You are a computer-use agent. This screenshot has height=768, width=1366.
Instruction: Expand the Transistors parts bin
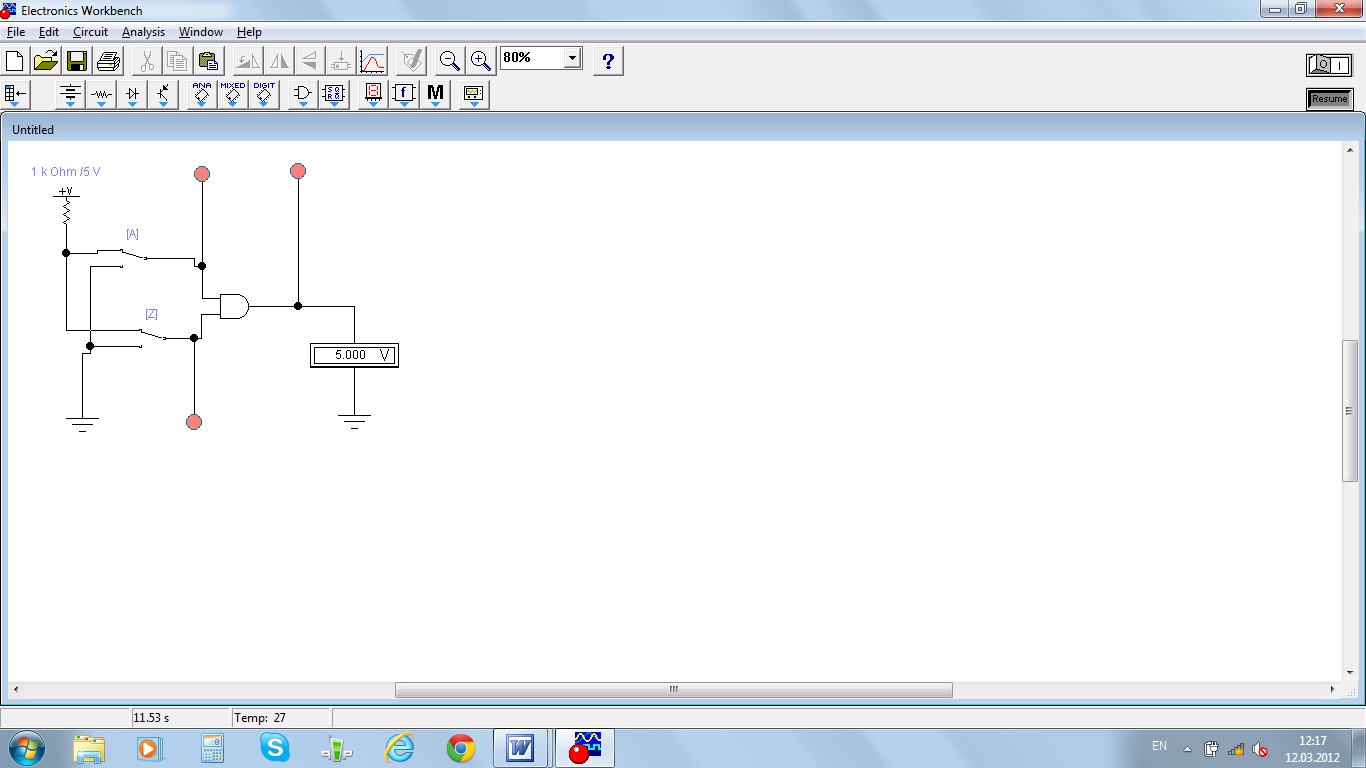point(163,95)
